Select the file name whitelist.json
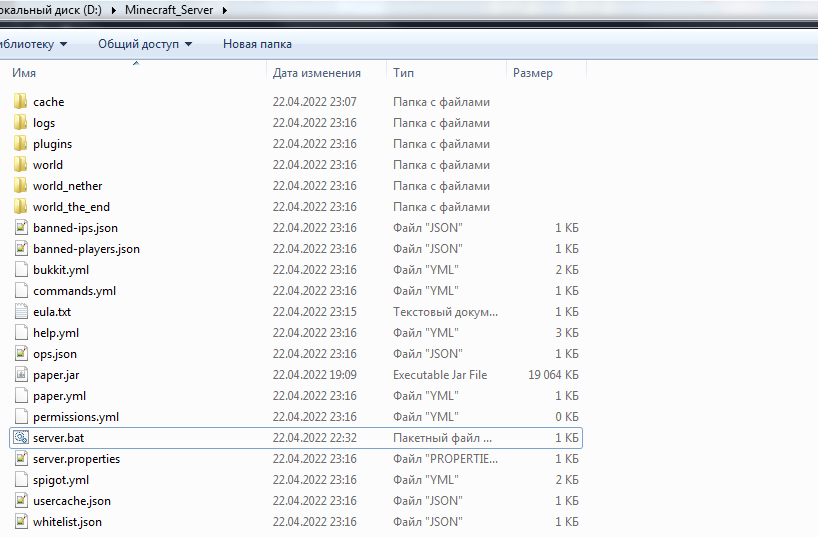The width and height of the screenshot is (818, 537). click(x=67, y=522)
